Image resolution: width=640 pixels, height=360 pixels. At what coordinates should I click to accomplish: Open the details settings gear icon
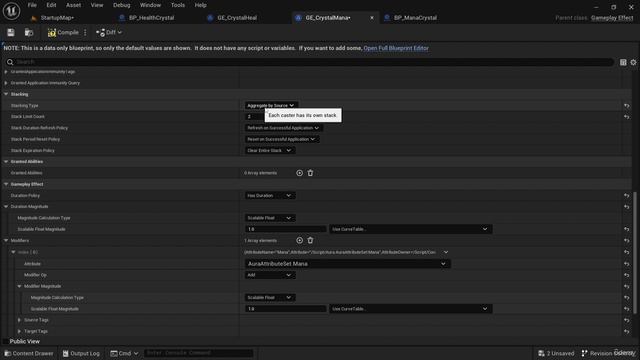(633, 62)
